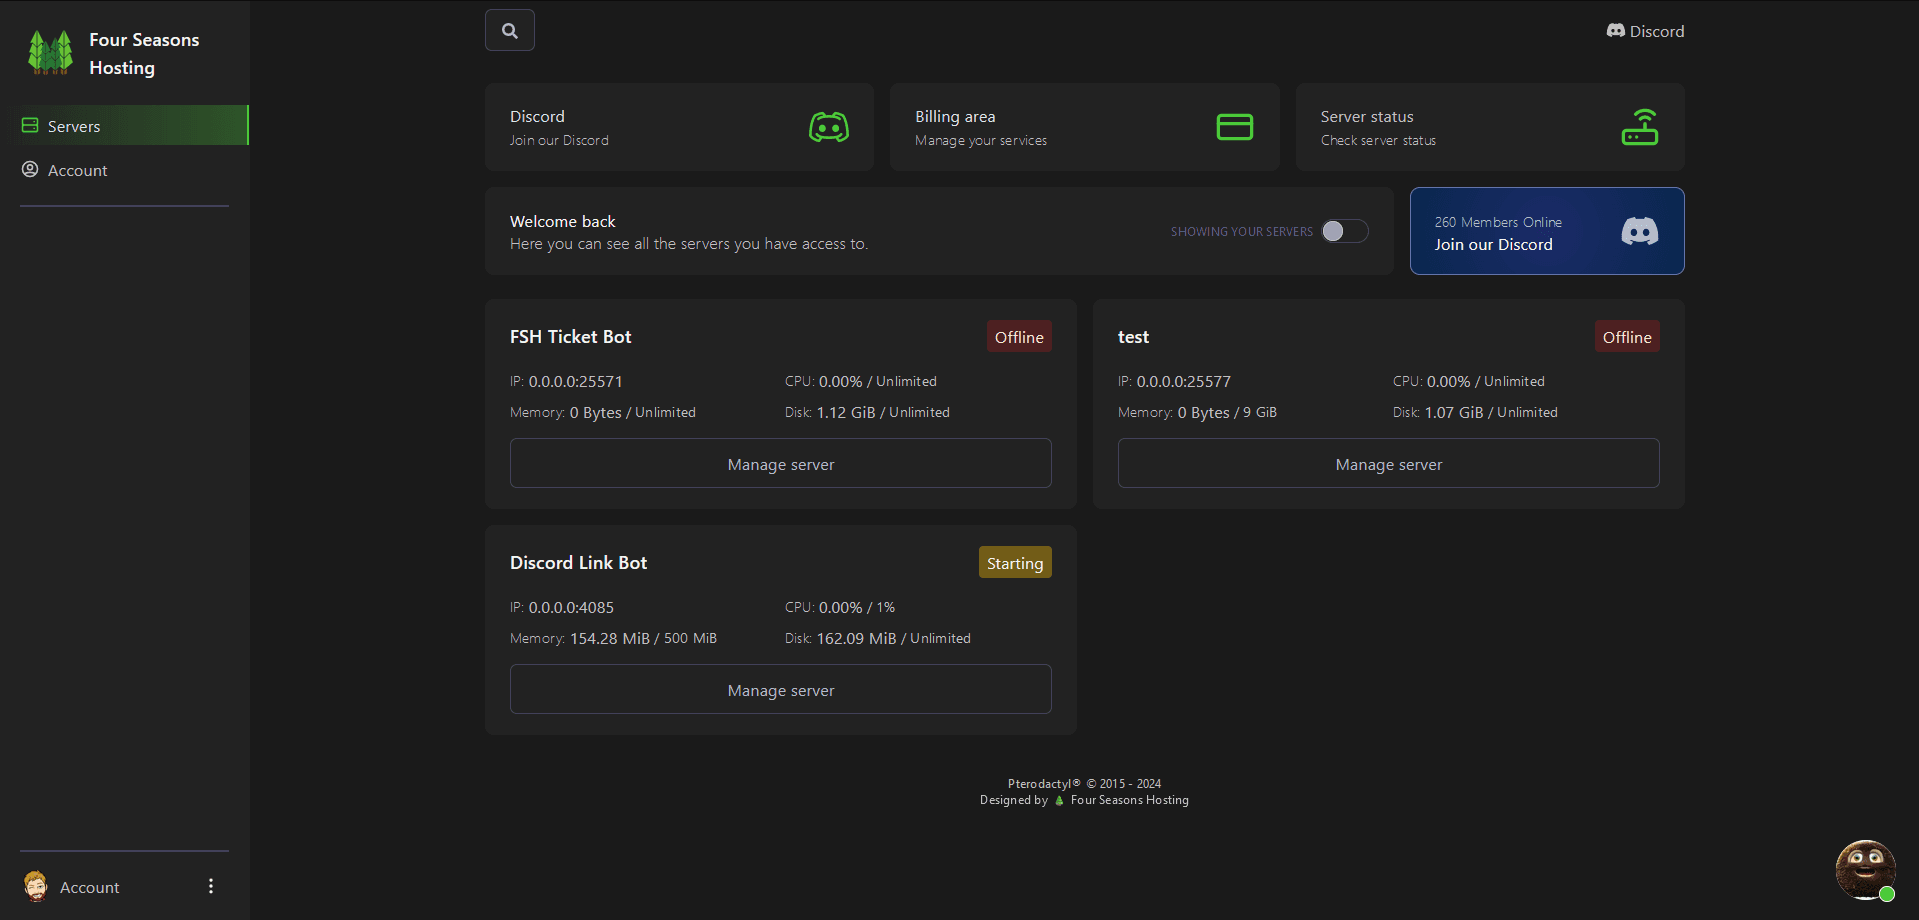The width and height of the screenshot is (1919, 920).
Task: Click the Account label at bottom left
Action: pos(90,887)
